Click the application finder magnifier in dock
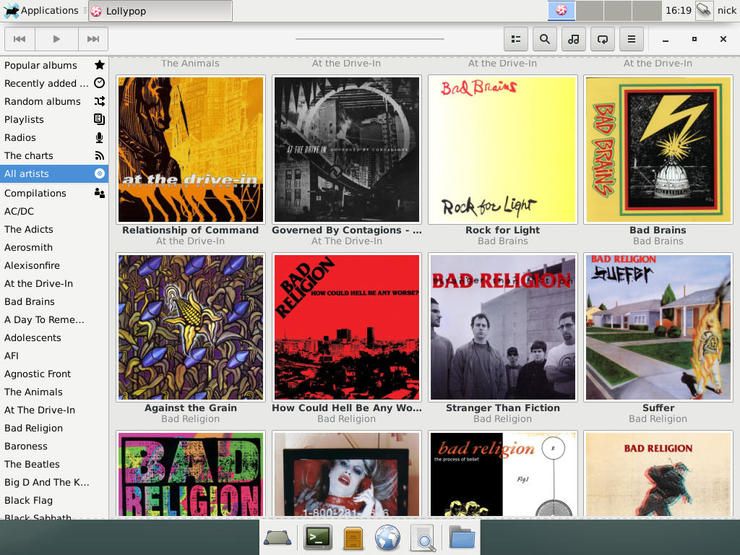The width and height of the screenshot is (740, 555). coord(423,538)
